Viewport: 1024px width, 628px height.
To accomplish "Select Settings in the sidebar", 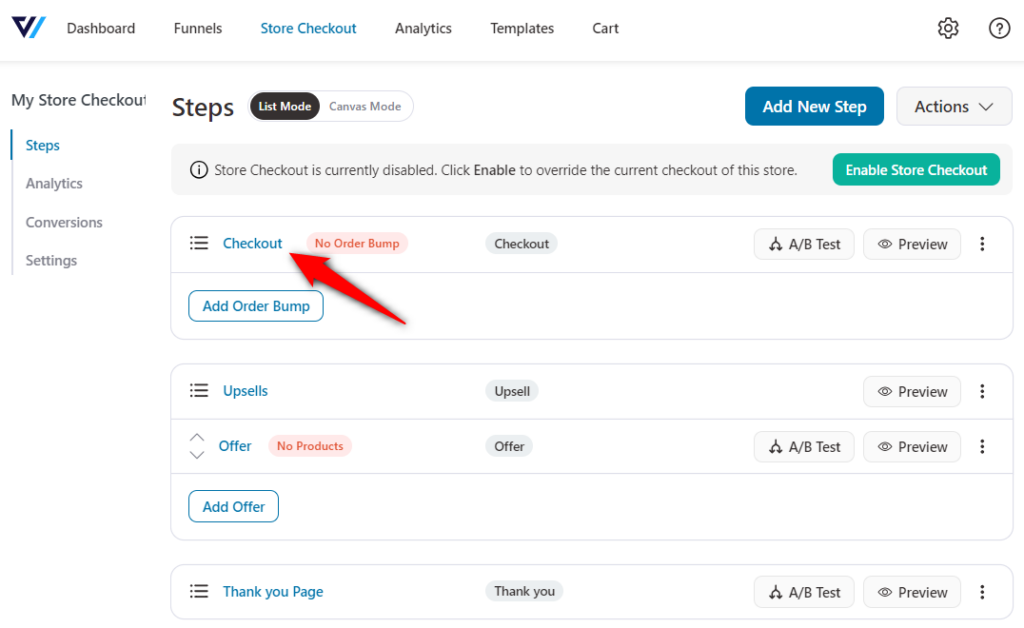I will [x=51, y=260].
